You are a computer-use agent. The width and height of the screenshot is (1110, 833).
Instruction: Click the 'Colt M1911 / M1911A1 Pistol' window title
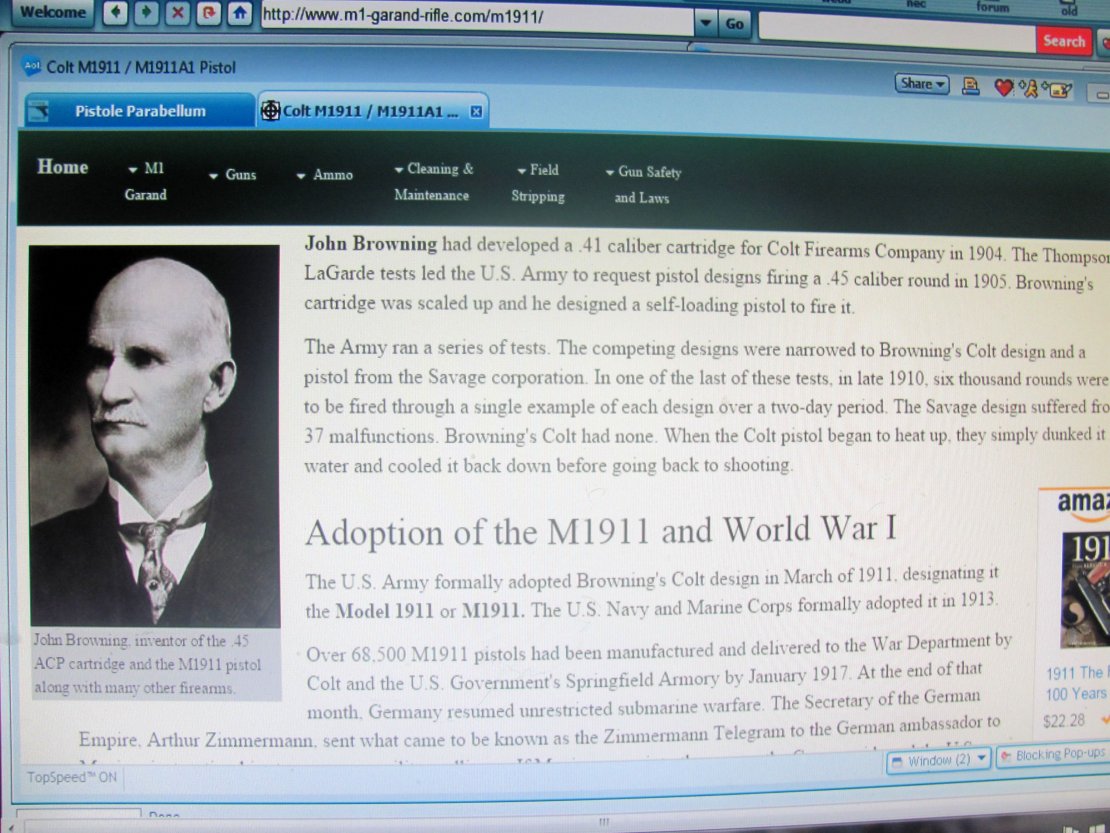pyautogui.click(x=141, y=67)
